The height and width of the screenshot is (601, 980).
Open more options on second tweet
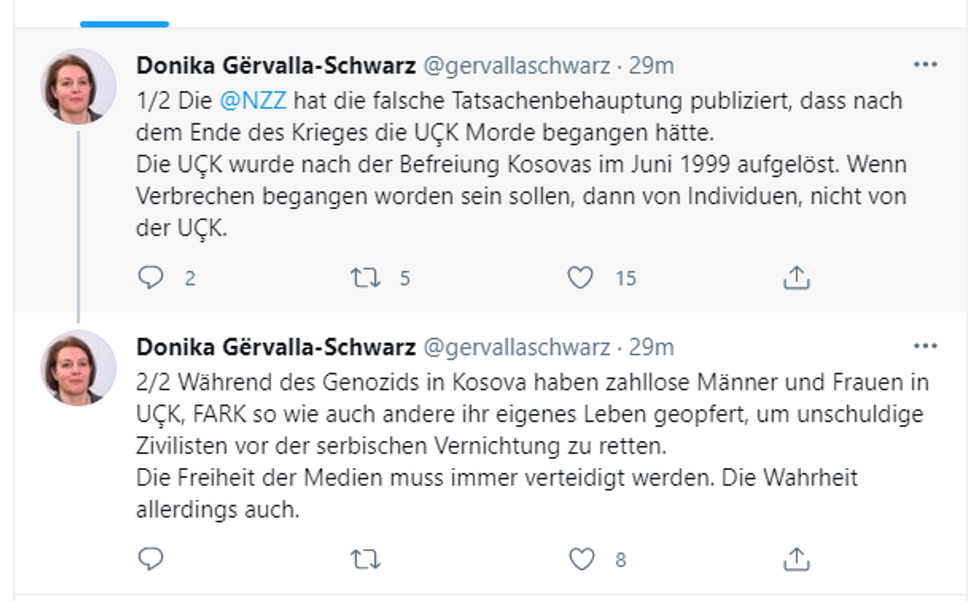926,346
